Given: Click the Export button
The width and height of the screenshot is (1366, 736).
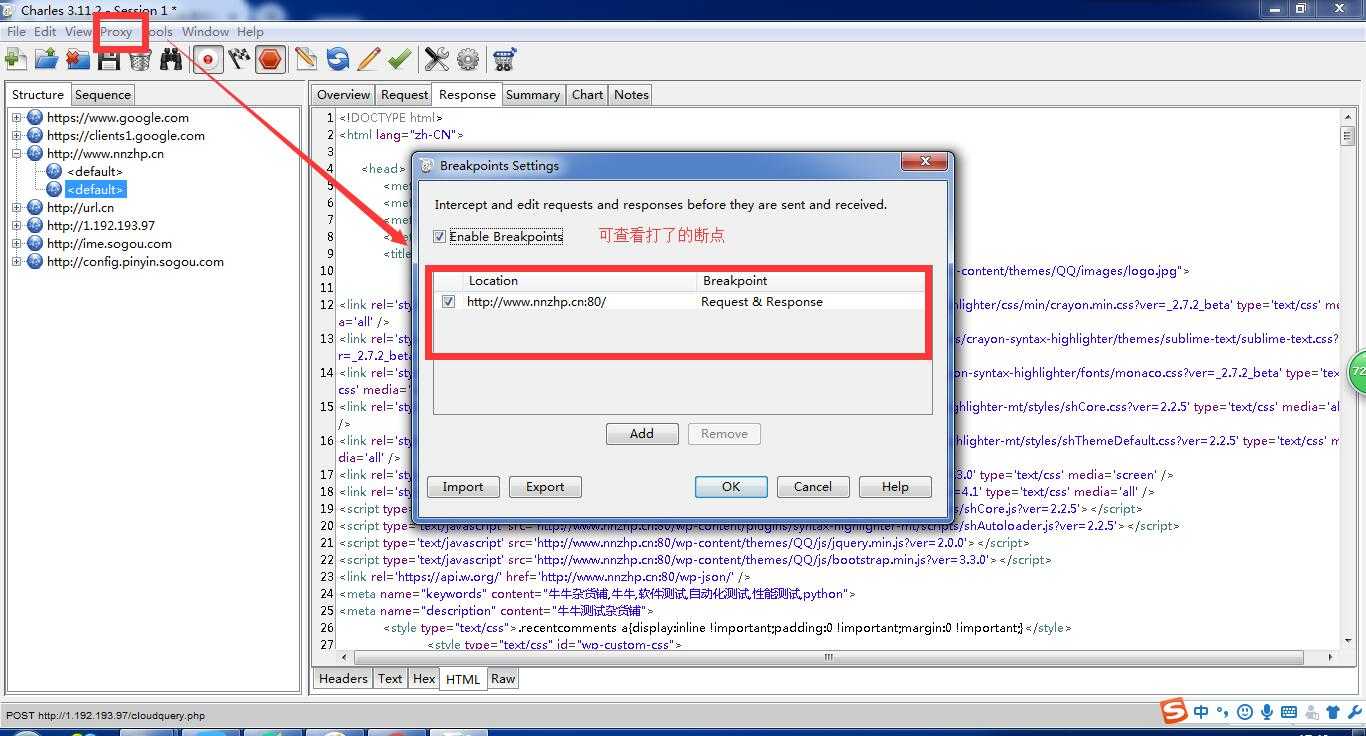Looking at the screenshot, I should click(545, 487).
